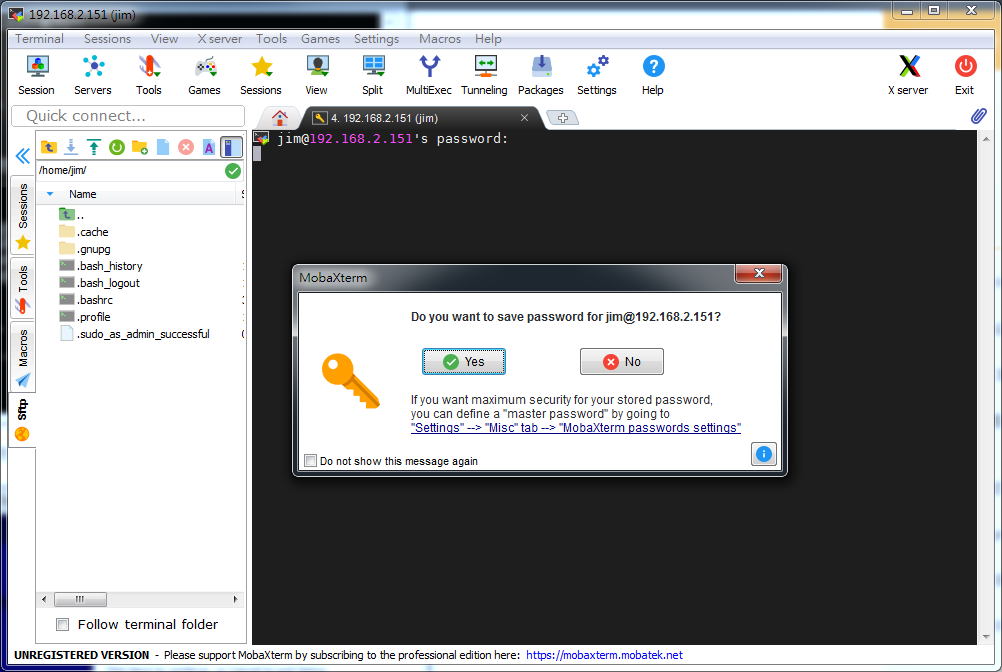Open the Sessions side tab
Image resolution: width=1002 pixels, height=672 pixels.
pyautogui.click(x=23, y=215)
